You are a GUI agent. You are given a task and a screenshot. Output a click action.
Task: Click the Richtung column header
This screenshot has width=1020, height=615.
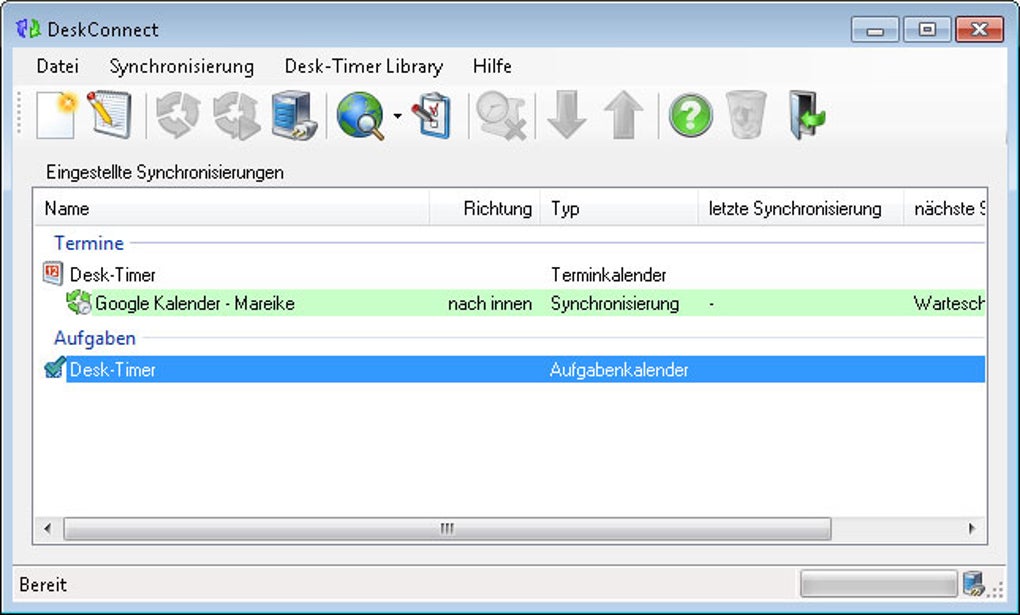tap(497, 208)
